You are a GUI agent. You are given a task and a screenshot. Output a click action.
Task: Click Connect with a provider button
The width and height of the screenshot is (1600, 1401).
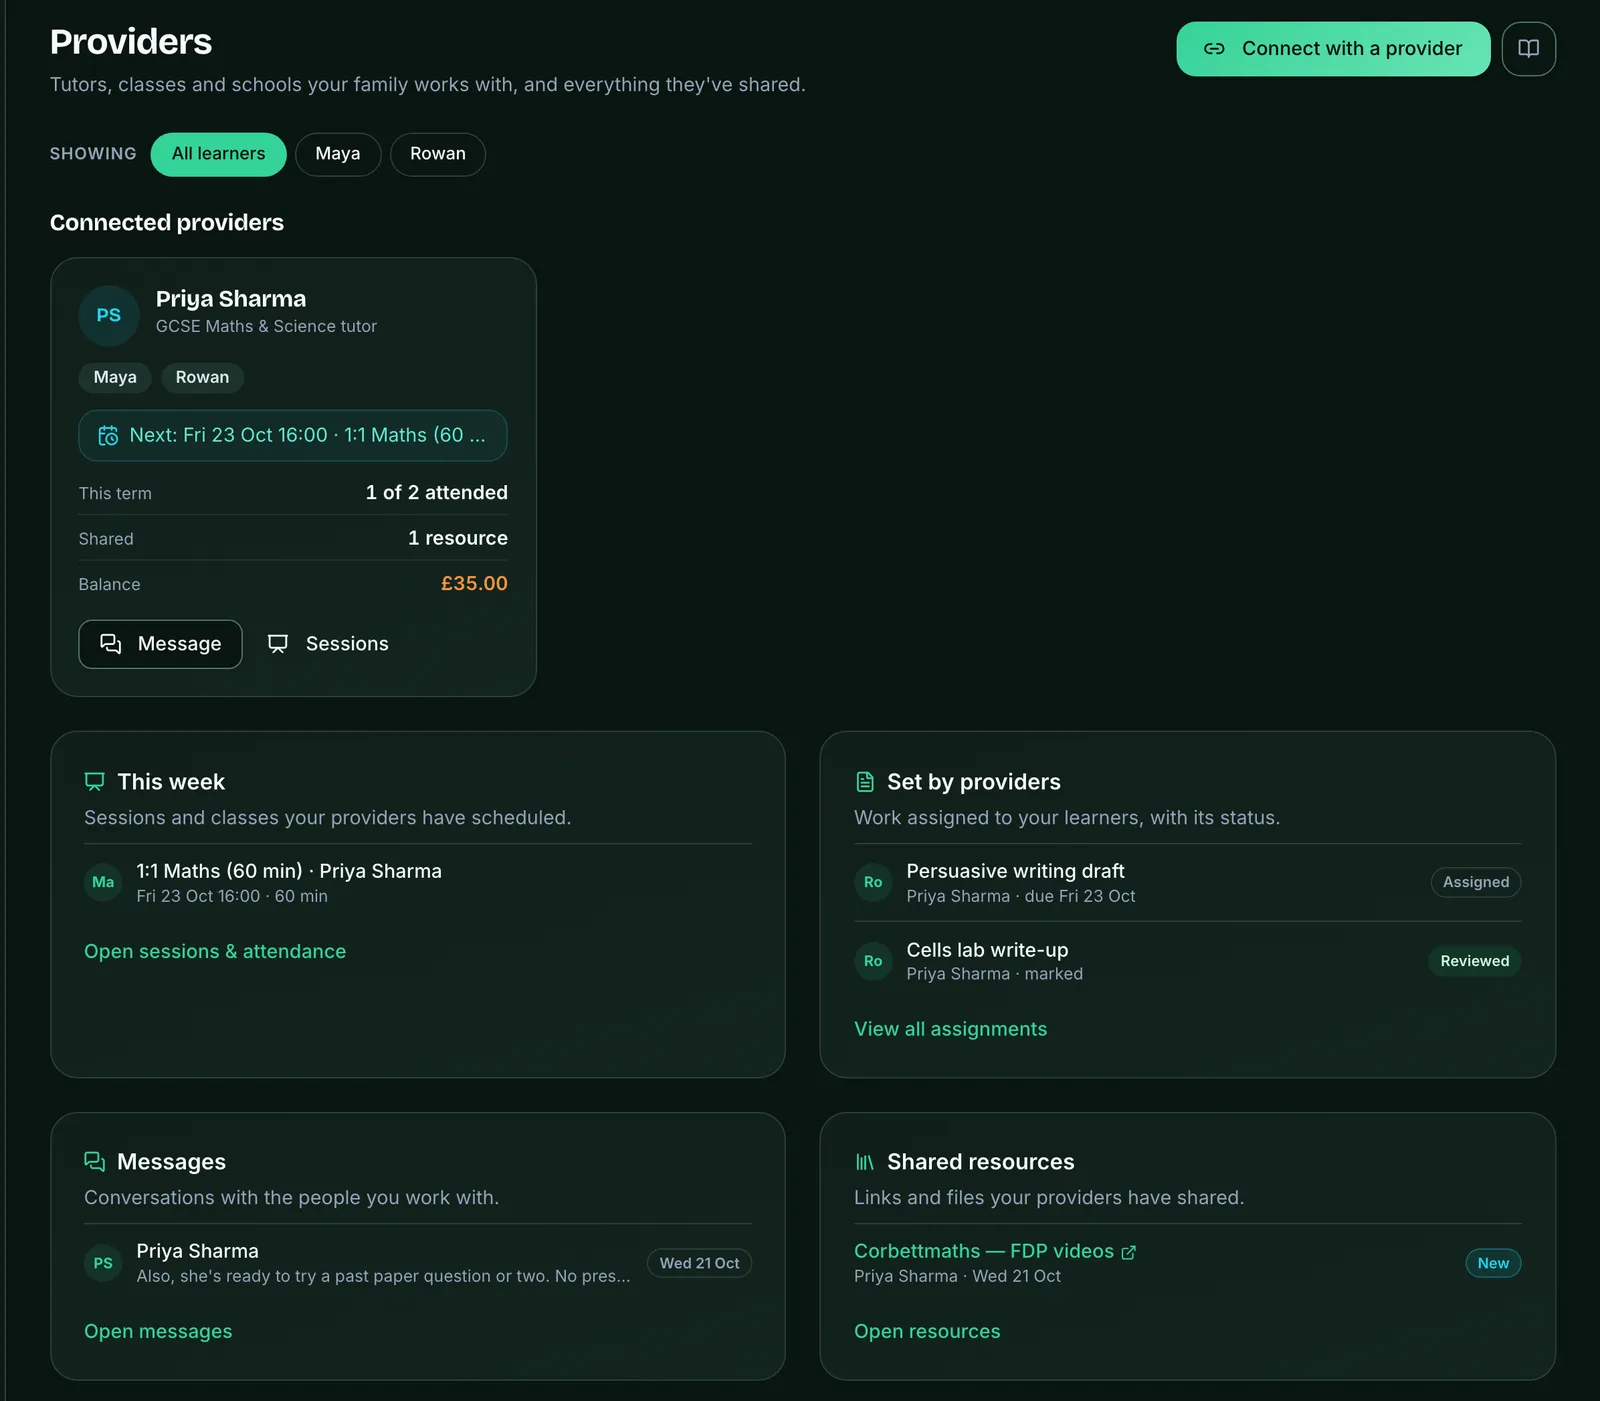1333,49
